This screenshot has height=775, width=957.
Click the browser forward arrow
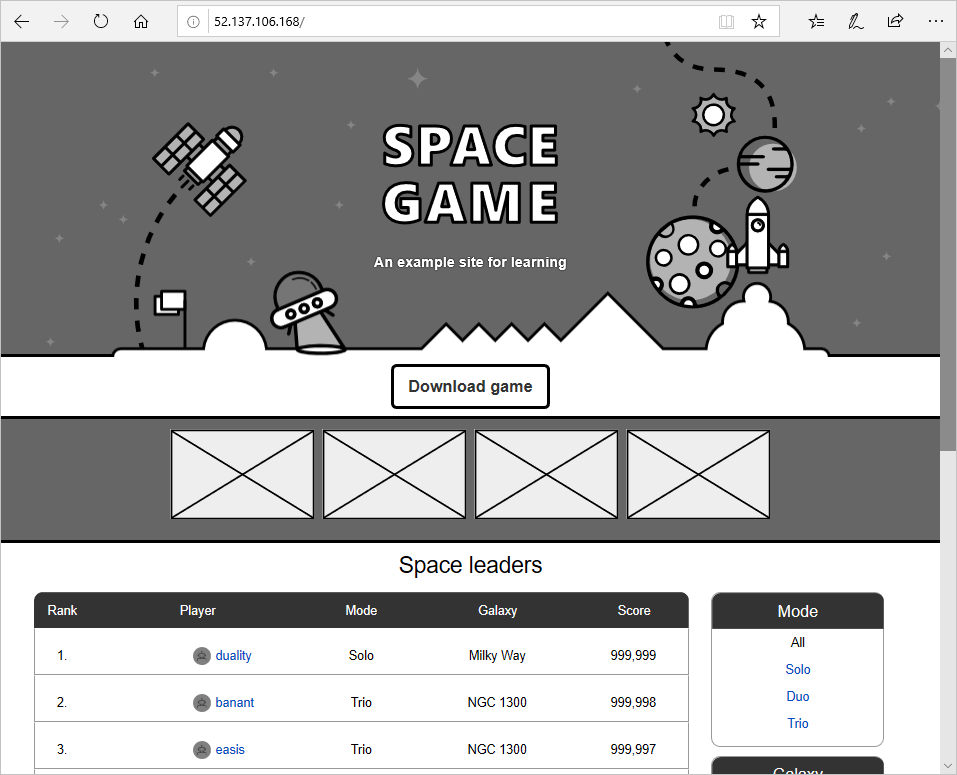[61, 22]
